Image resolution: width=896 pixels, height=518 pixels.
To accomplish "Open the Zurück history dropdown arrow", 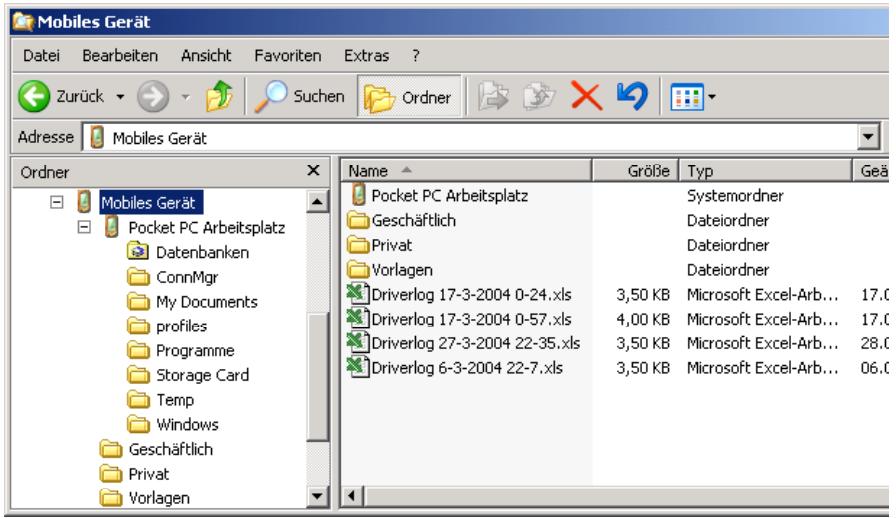I will 120,97.
